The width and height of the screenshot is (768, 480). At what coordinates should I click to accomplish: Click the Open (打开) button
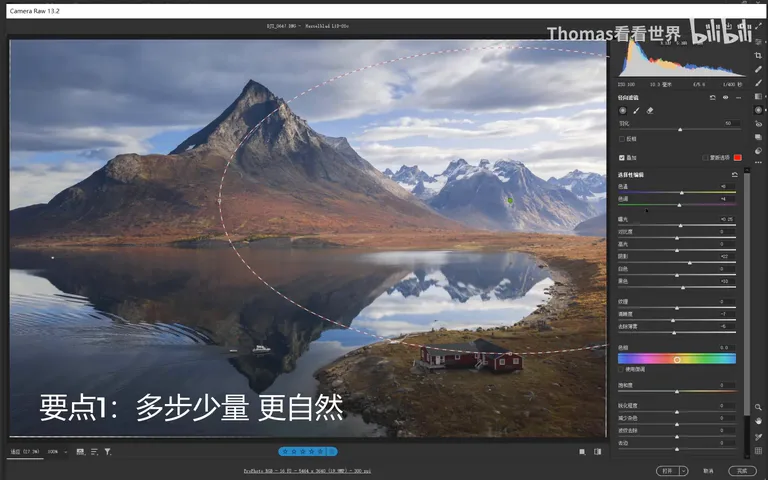point(668,471)
